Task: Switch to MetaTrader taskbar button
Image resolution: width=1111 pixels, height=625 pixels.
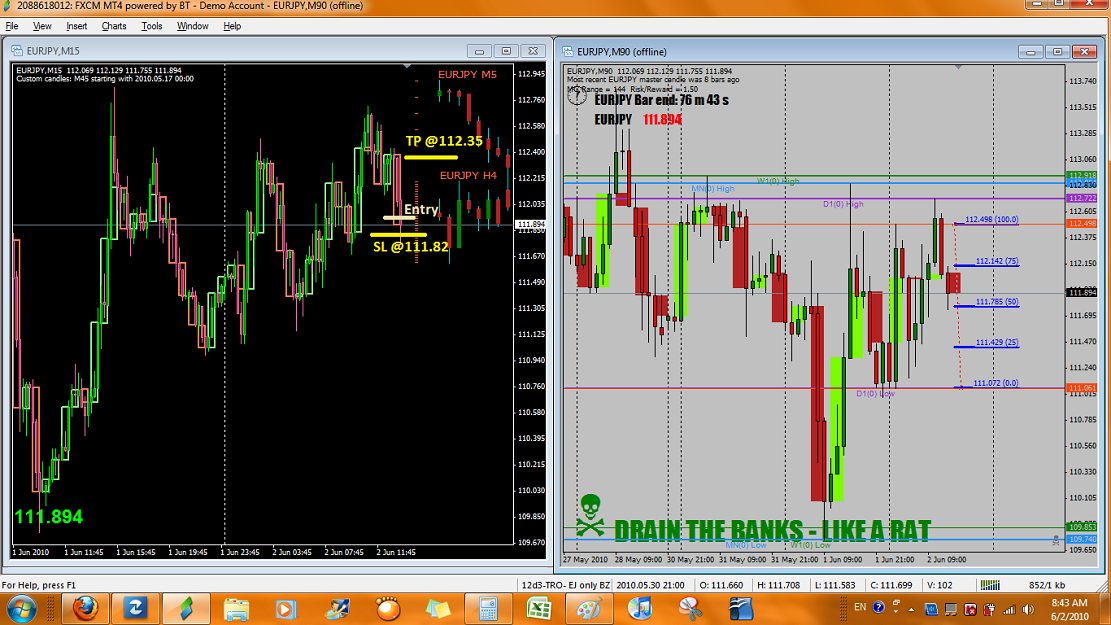Action: pos(186,609)
